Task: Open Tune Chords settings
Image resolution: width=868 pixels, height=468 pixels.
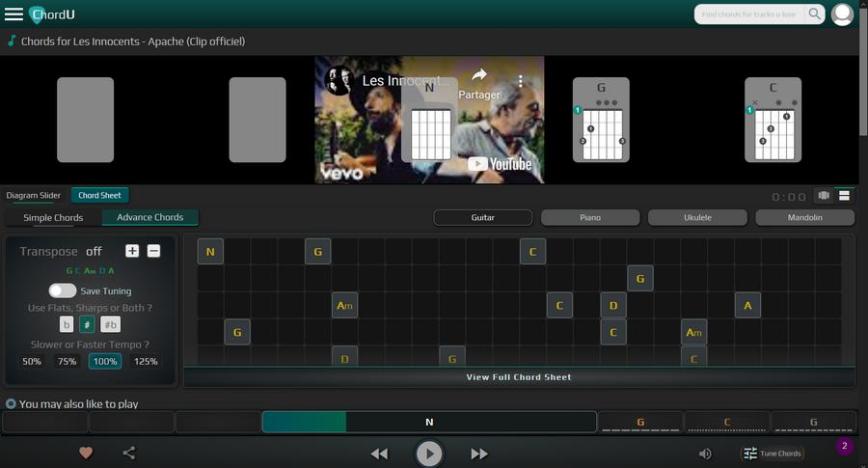Action: tap(773, 454)
